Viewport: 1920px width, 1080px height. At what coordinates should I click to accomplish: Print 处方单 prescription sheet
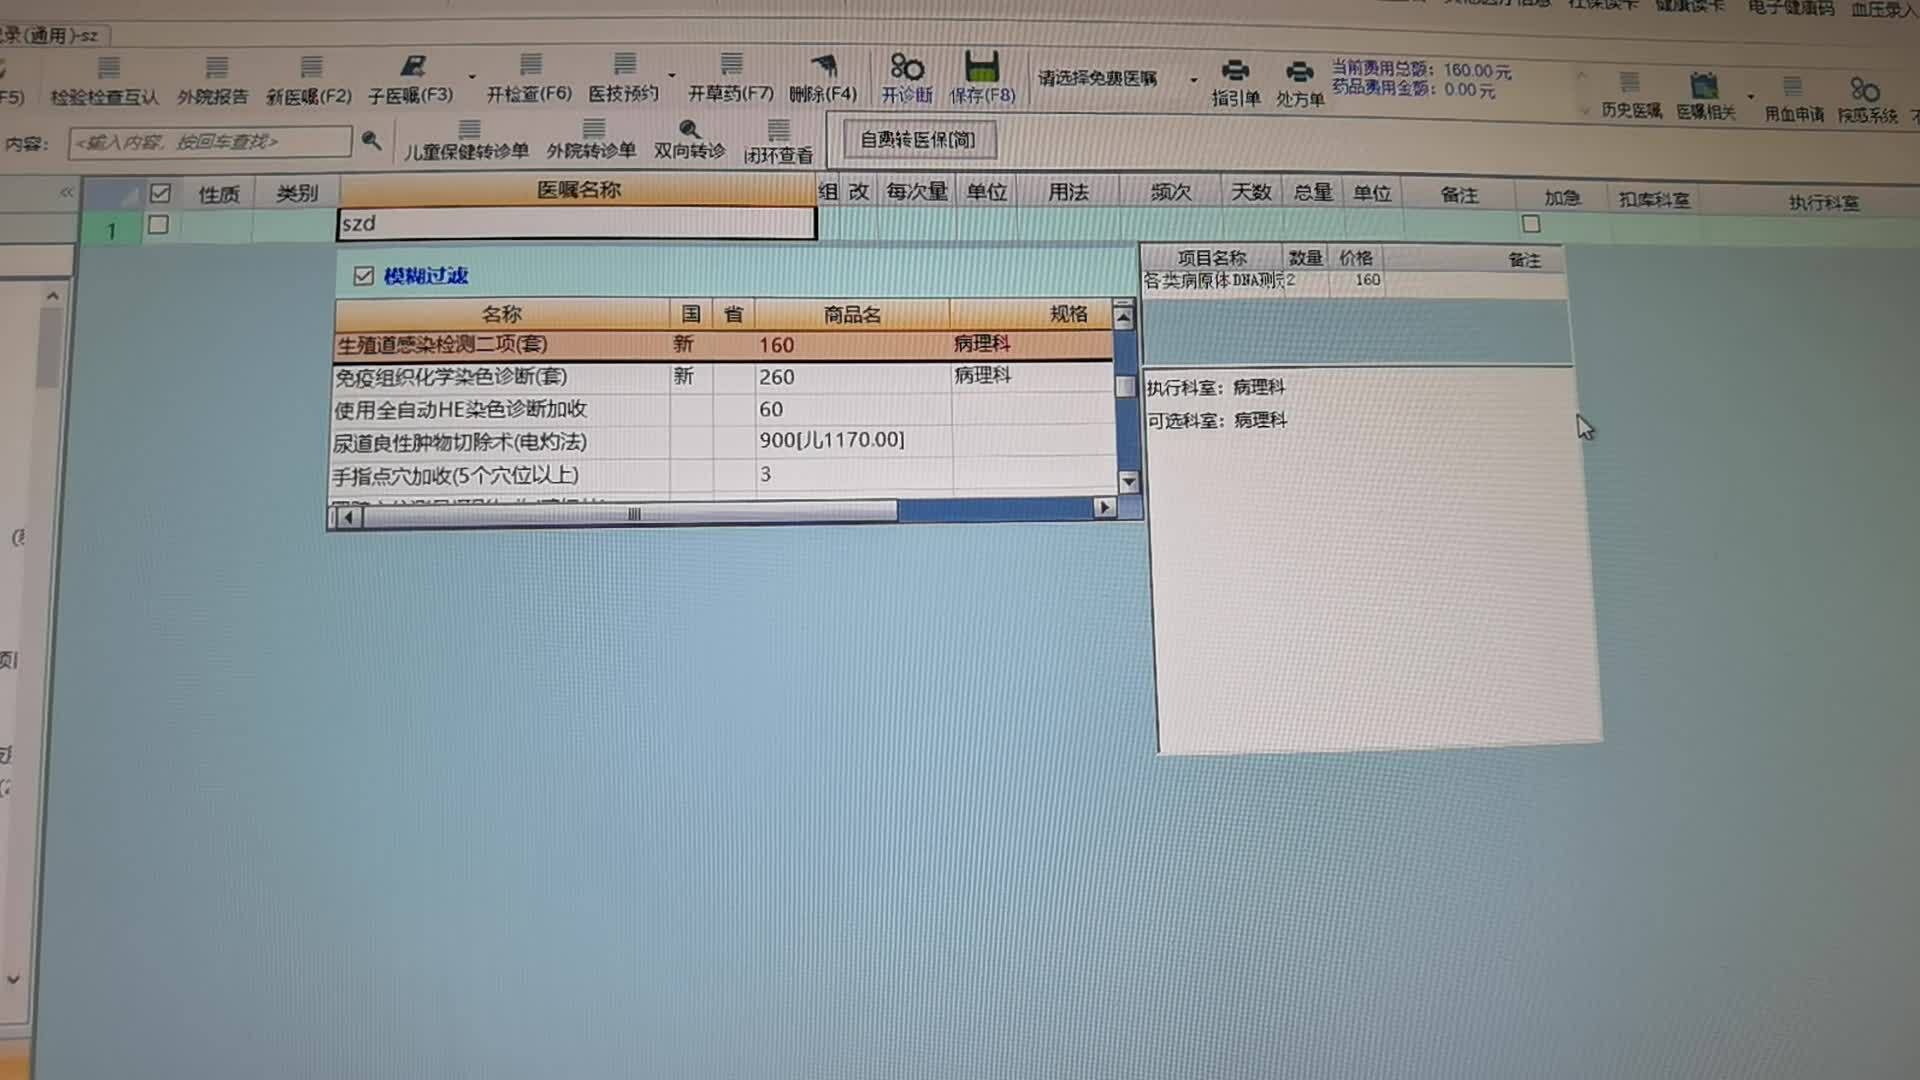(1300, 84)
